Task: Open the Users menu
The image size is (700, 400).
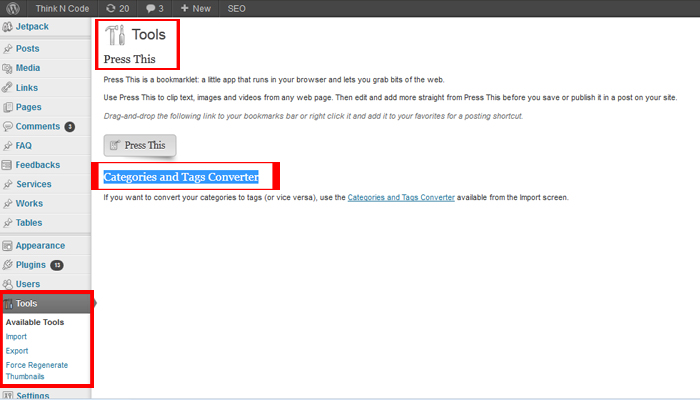Action: click(28, 284)
